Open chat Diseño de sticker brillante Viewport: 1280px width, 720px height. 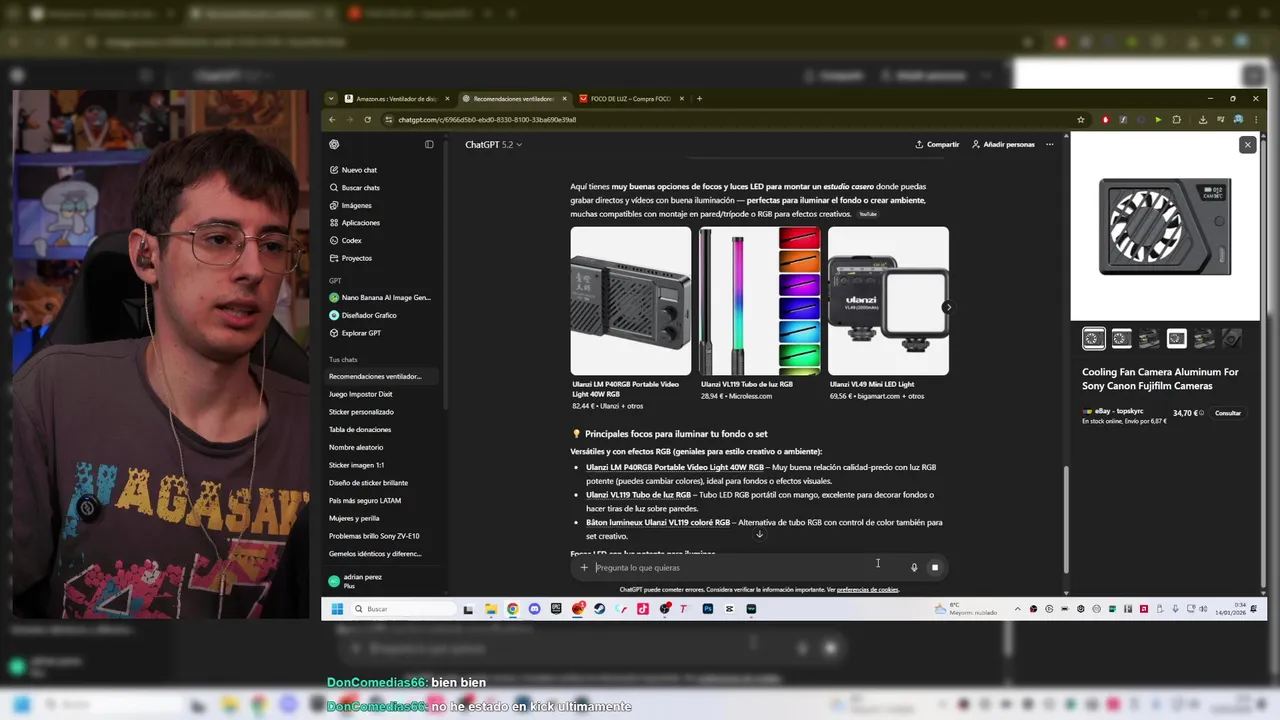[x=368, y=483]
